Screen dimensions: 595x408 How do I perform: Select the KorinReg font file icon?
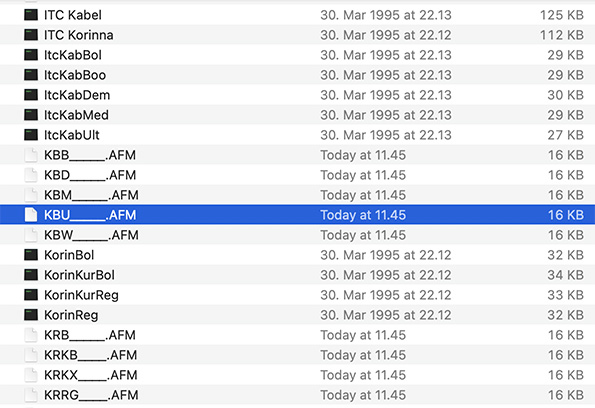(31, 315)
